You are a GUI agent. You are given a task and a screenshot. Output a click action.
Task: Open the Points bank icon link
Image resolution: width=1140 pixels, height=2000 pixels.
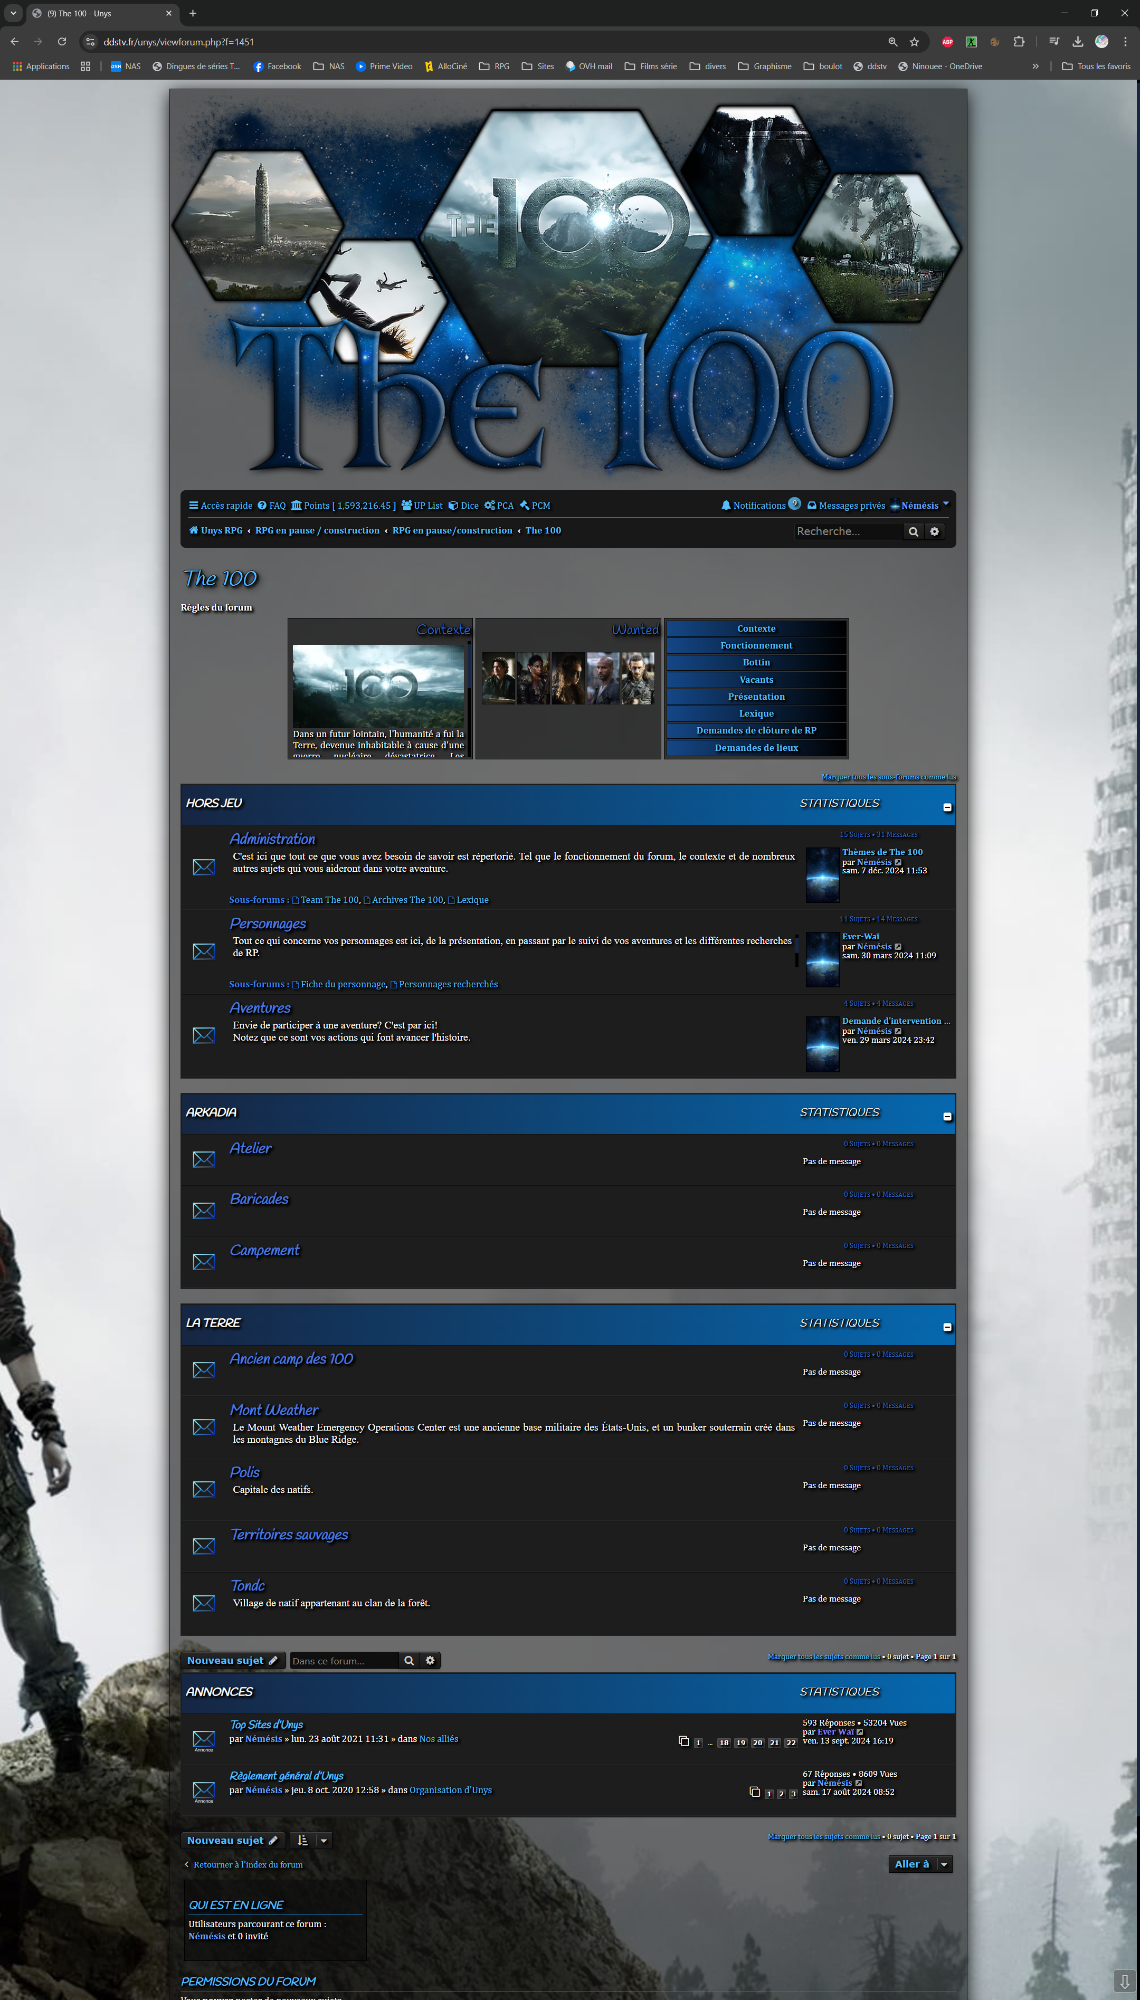click(x=343, y=506)
